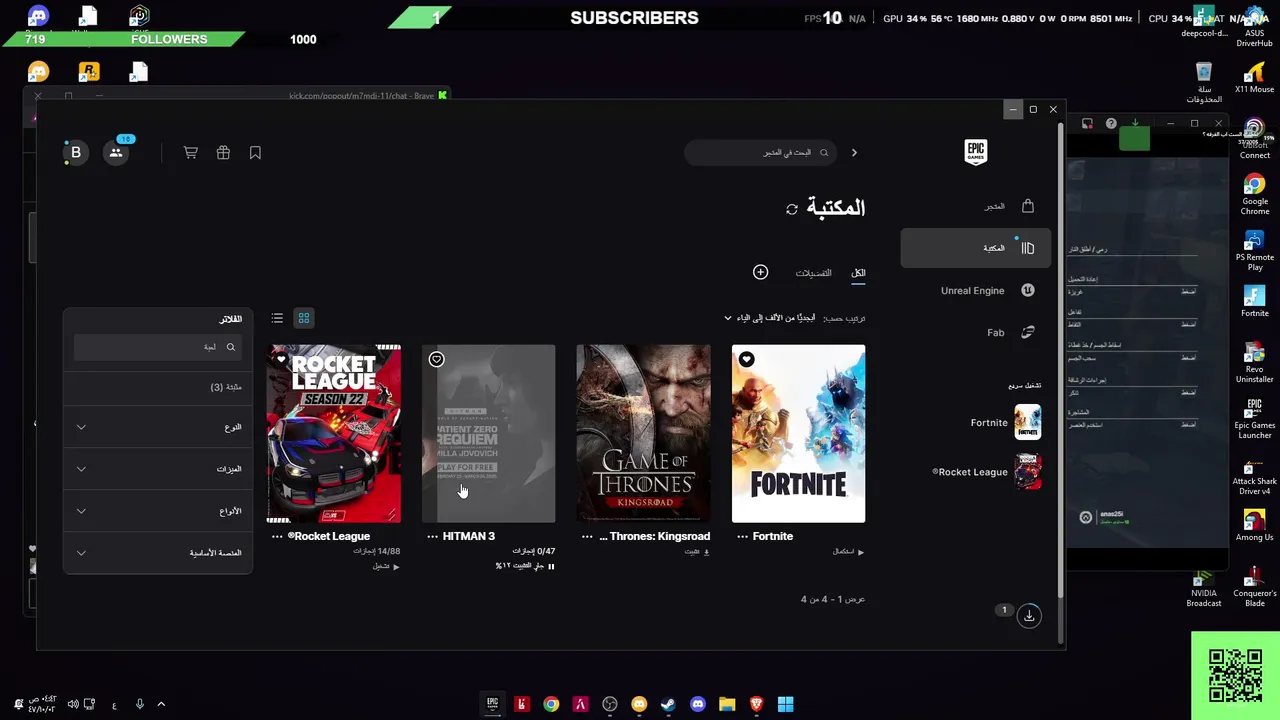
Task: Open the friends list icon
Action: (x=116, y=153)
